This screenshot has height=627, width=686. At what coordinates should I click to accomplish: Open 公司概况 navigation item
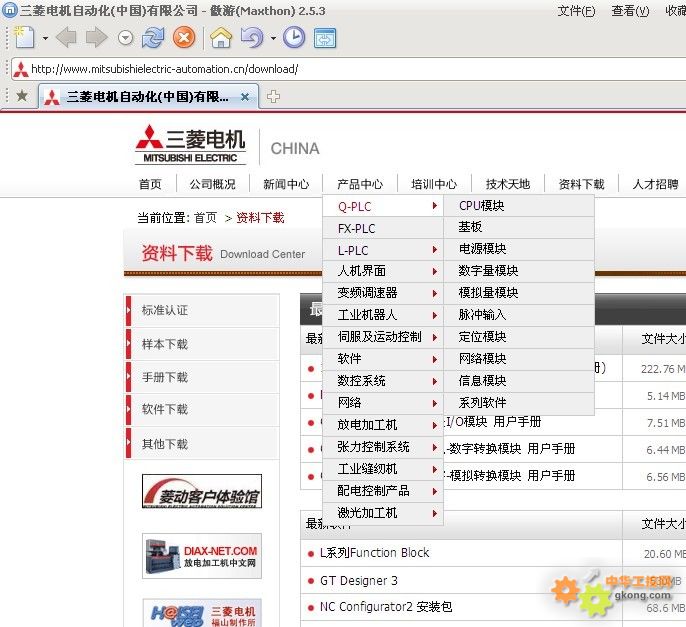[213, 184]
